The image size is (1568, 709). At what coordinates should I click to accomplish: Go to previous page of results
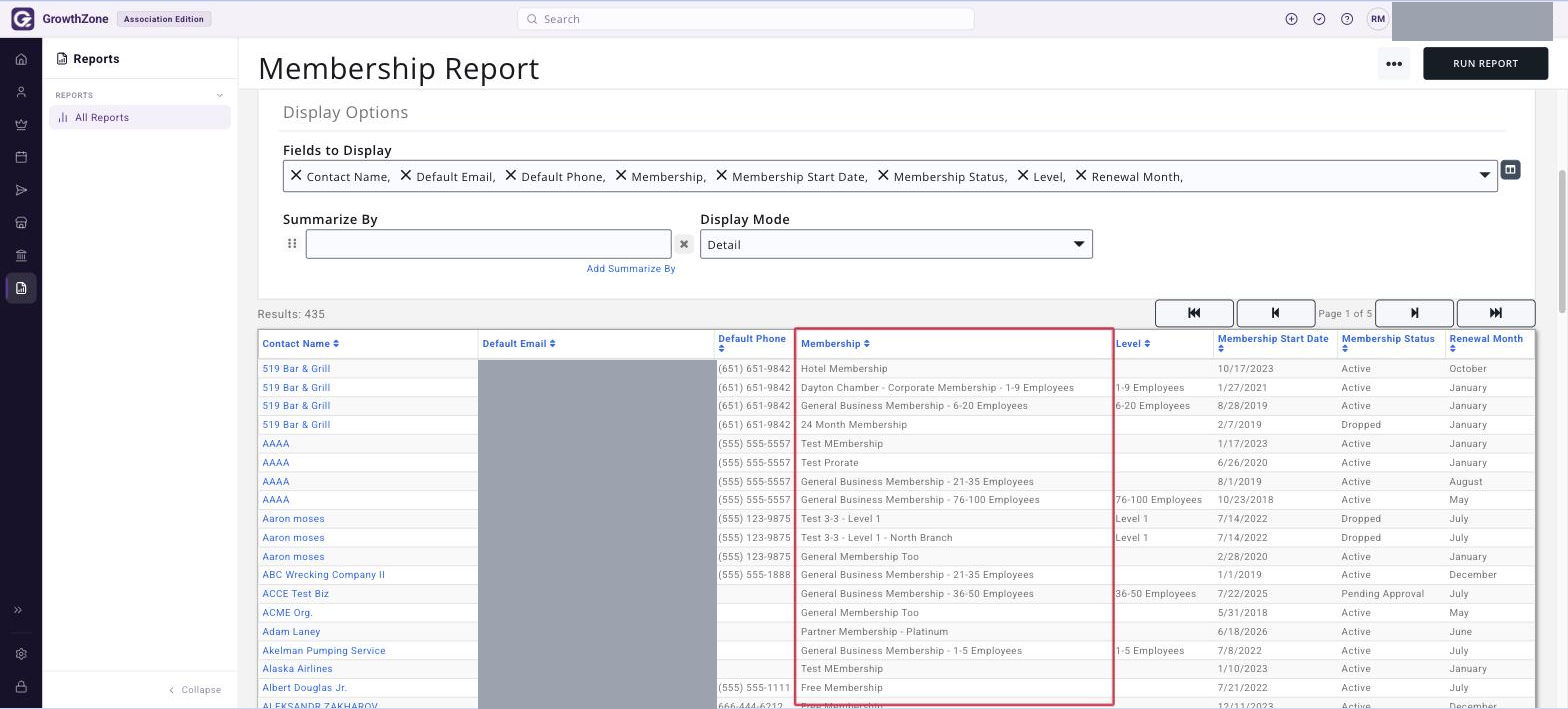click(1275, 313)
